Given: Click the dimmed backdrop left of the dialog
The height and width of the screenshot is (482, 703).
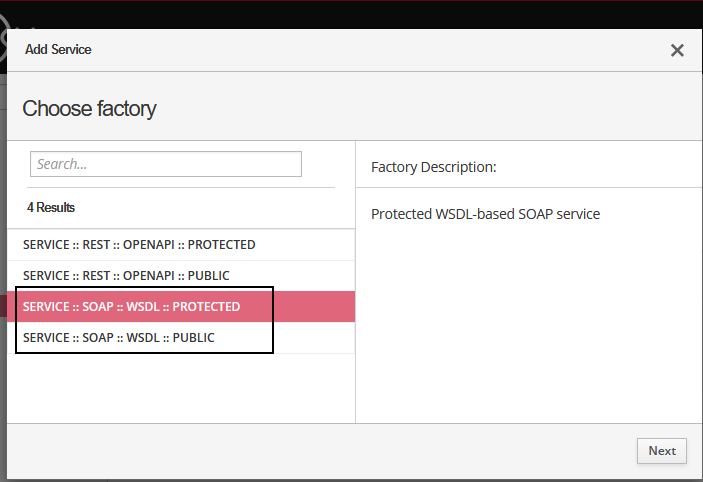Looking at the screenshot, I should 3,250.
